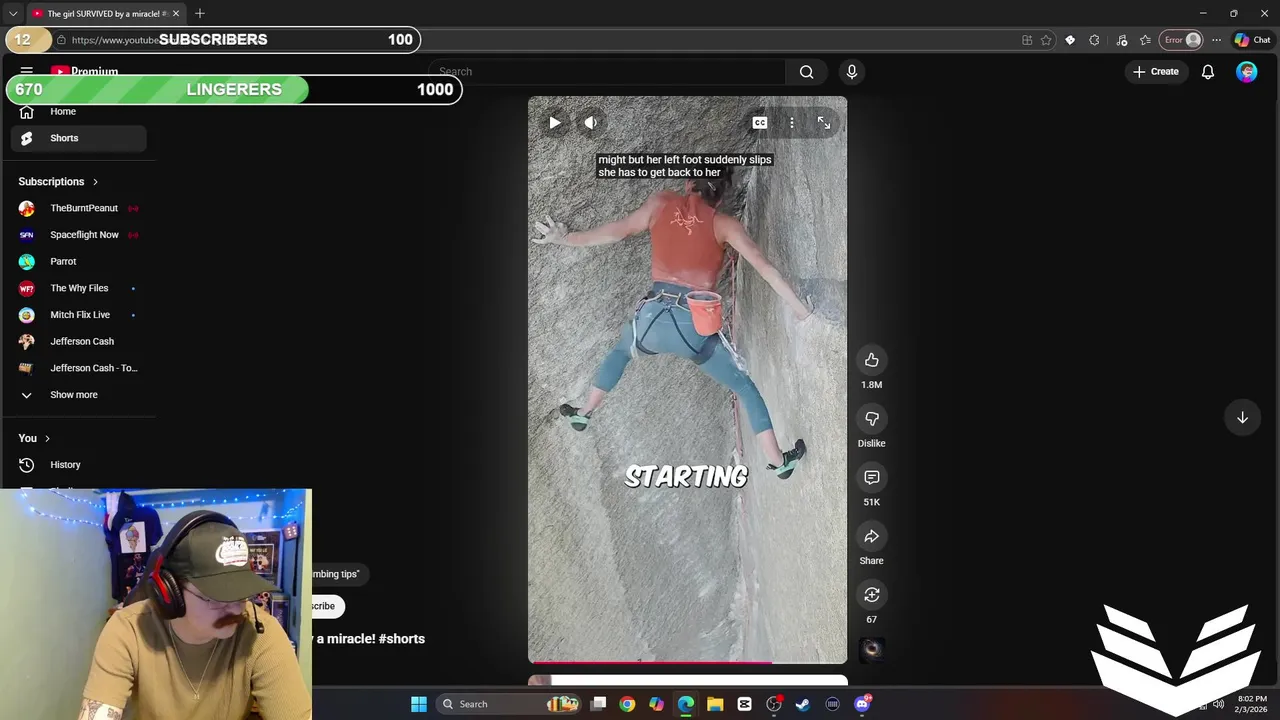Open the Favorites list icon
The width and height of the screenshot is (1280, 720).
(x=1145, y=40)
